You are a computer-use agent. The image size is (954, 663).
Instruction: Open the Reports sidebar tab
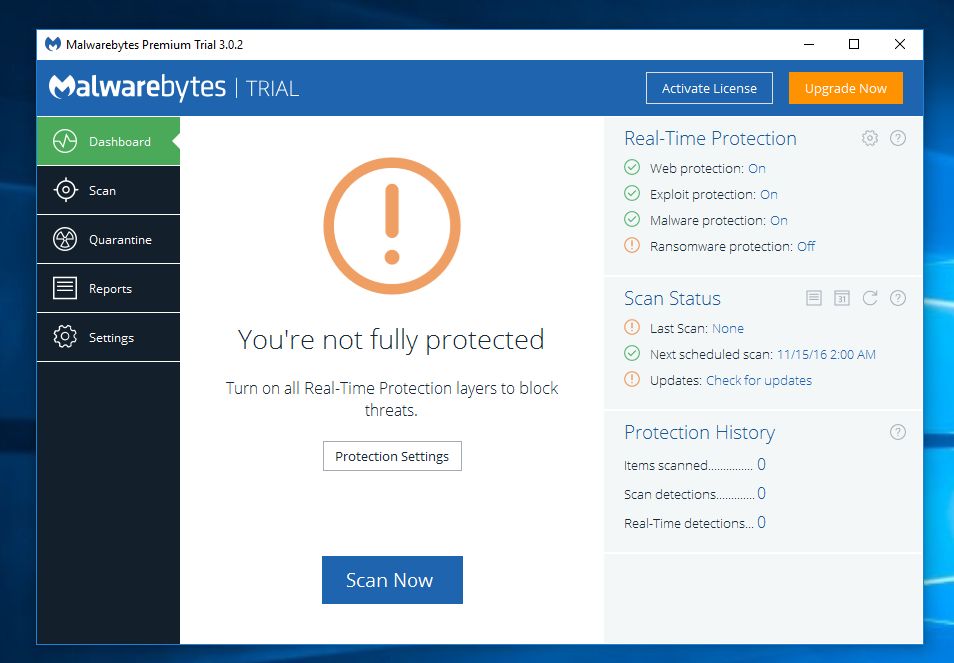pyautogui.click(x=108, y=289)
